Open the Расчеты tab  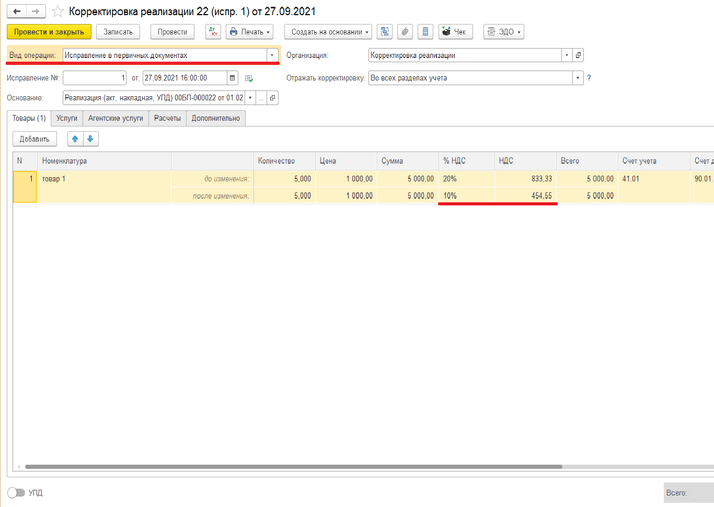168,118
